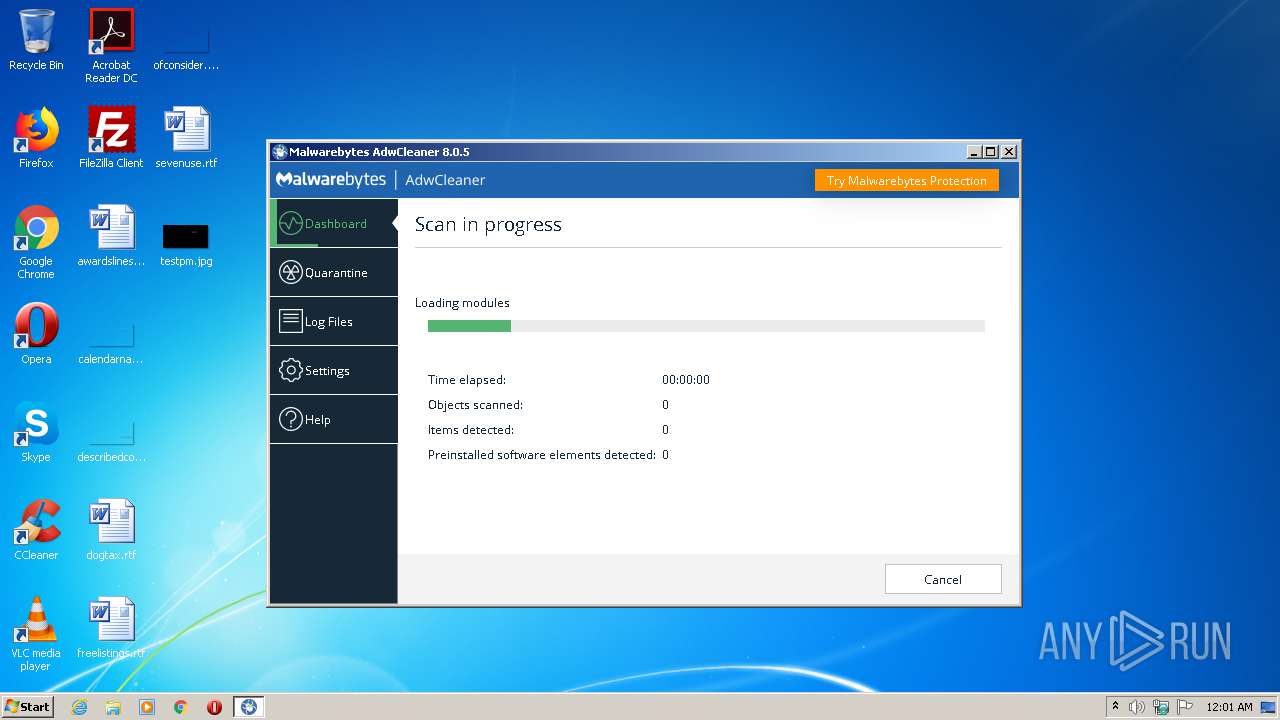This screenshot has height=720, width=1280.
Task: Open the Action Center flag icon
Action: coord(1185,707)
